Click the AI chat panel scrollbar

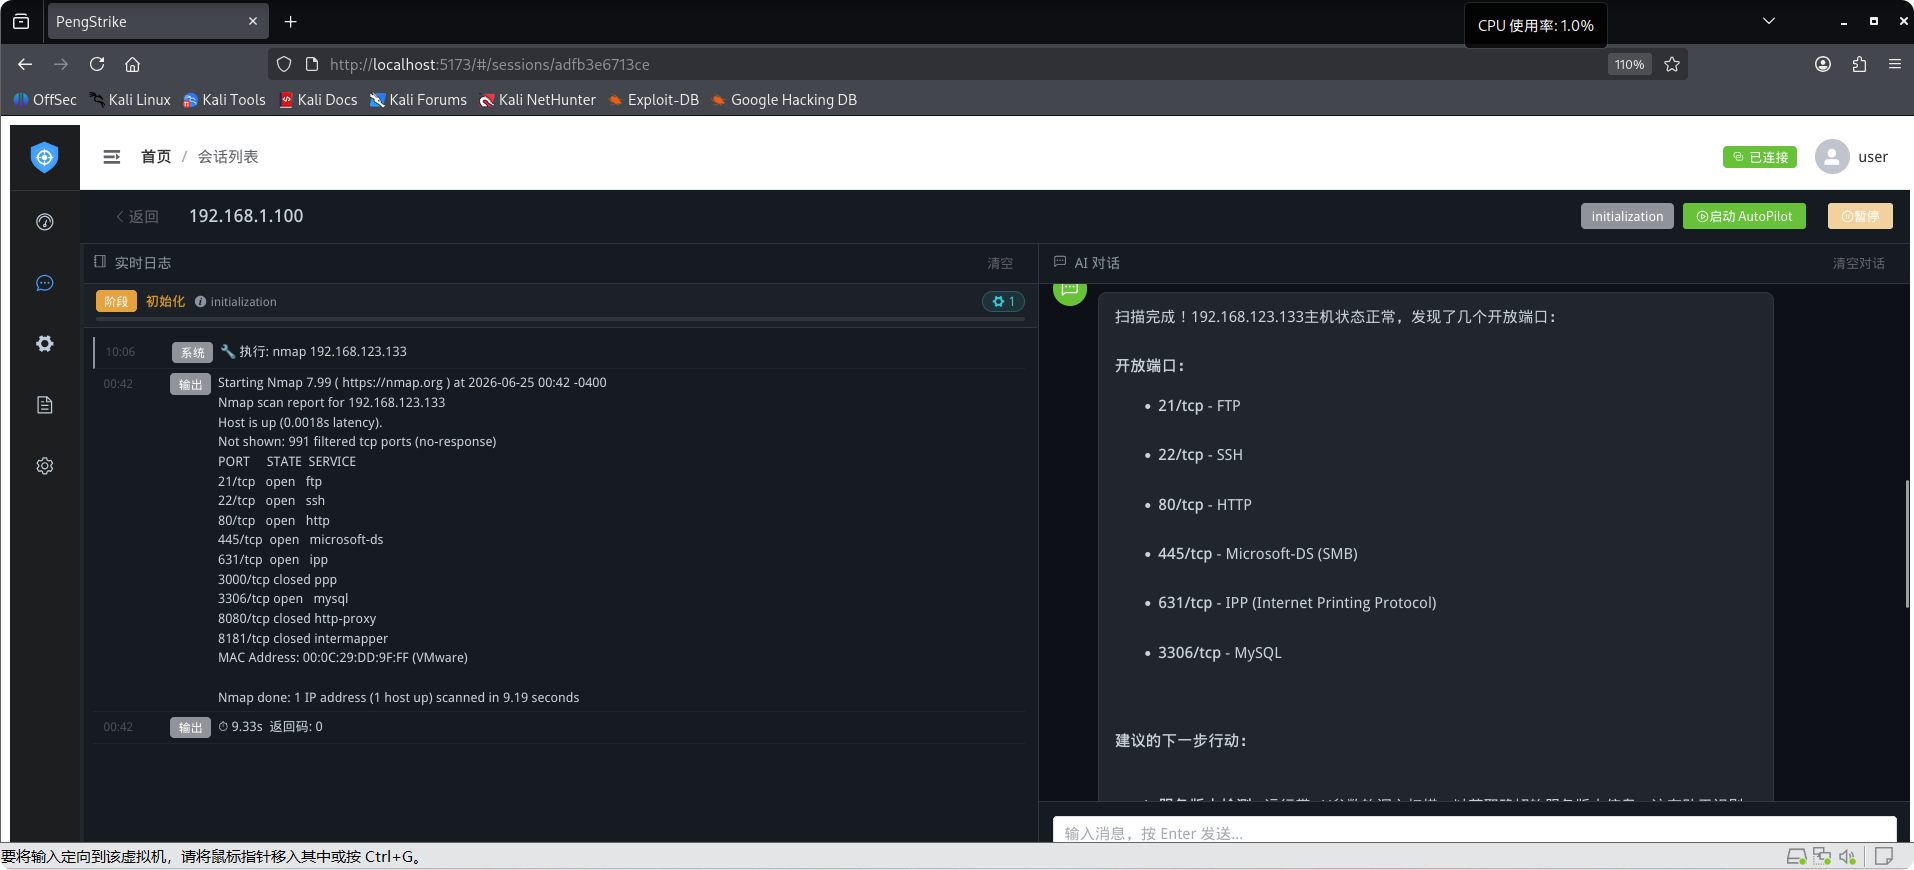click(1907, 543)
